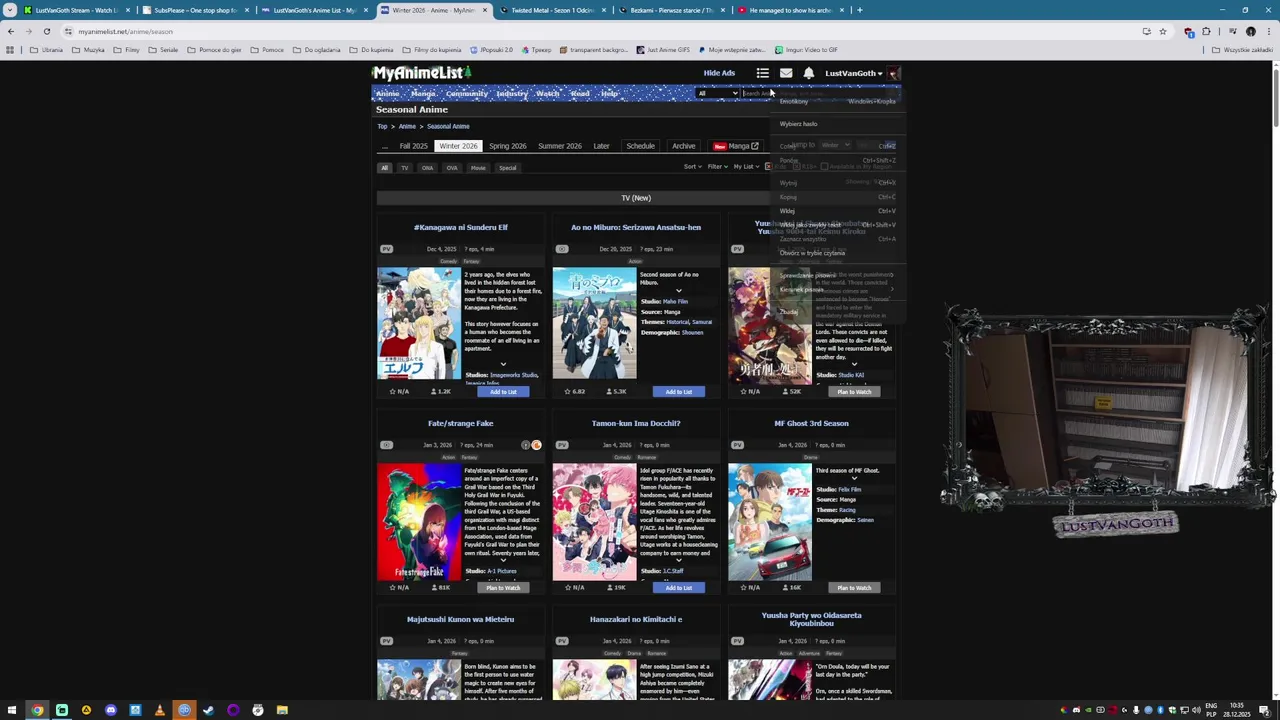Open the LustVanGoth account dropdown
The image size is (1280, 720).
853,73
